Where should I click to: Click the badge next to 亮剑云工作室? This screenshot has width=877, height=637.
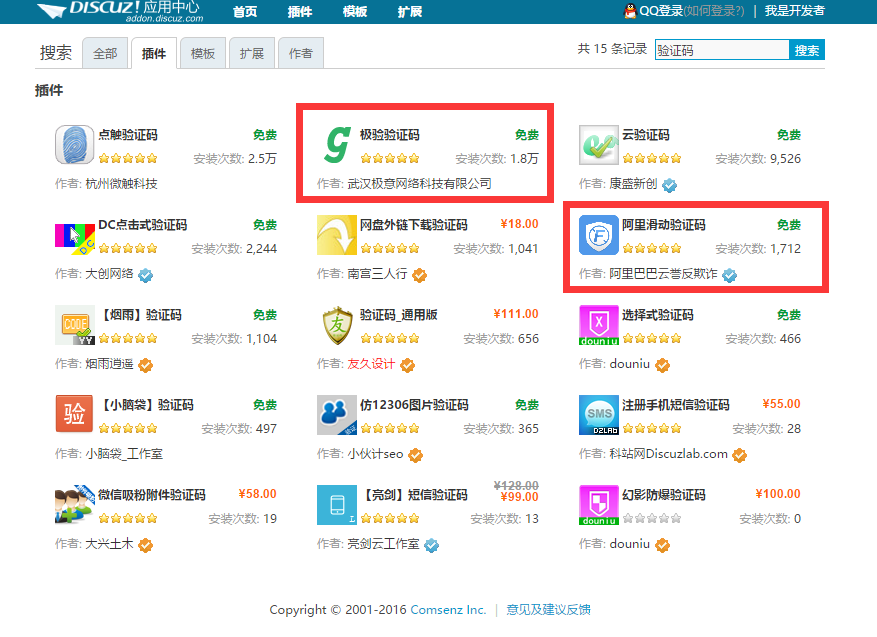pos(431,545)
